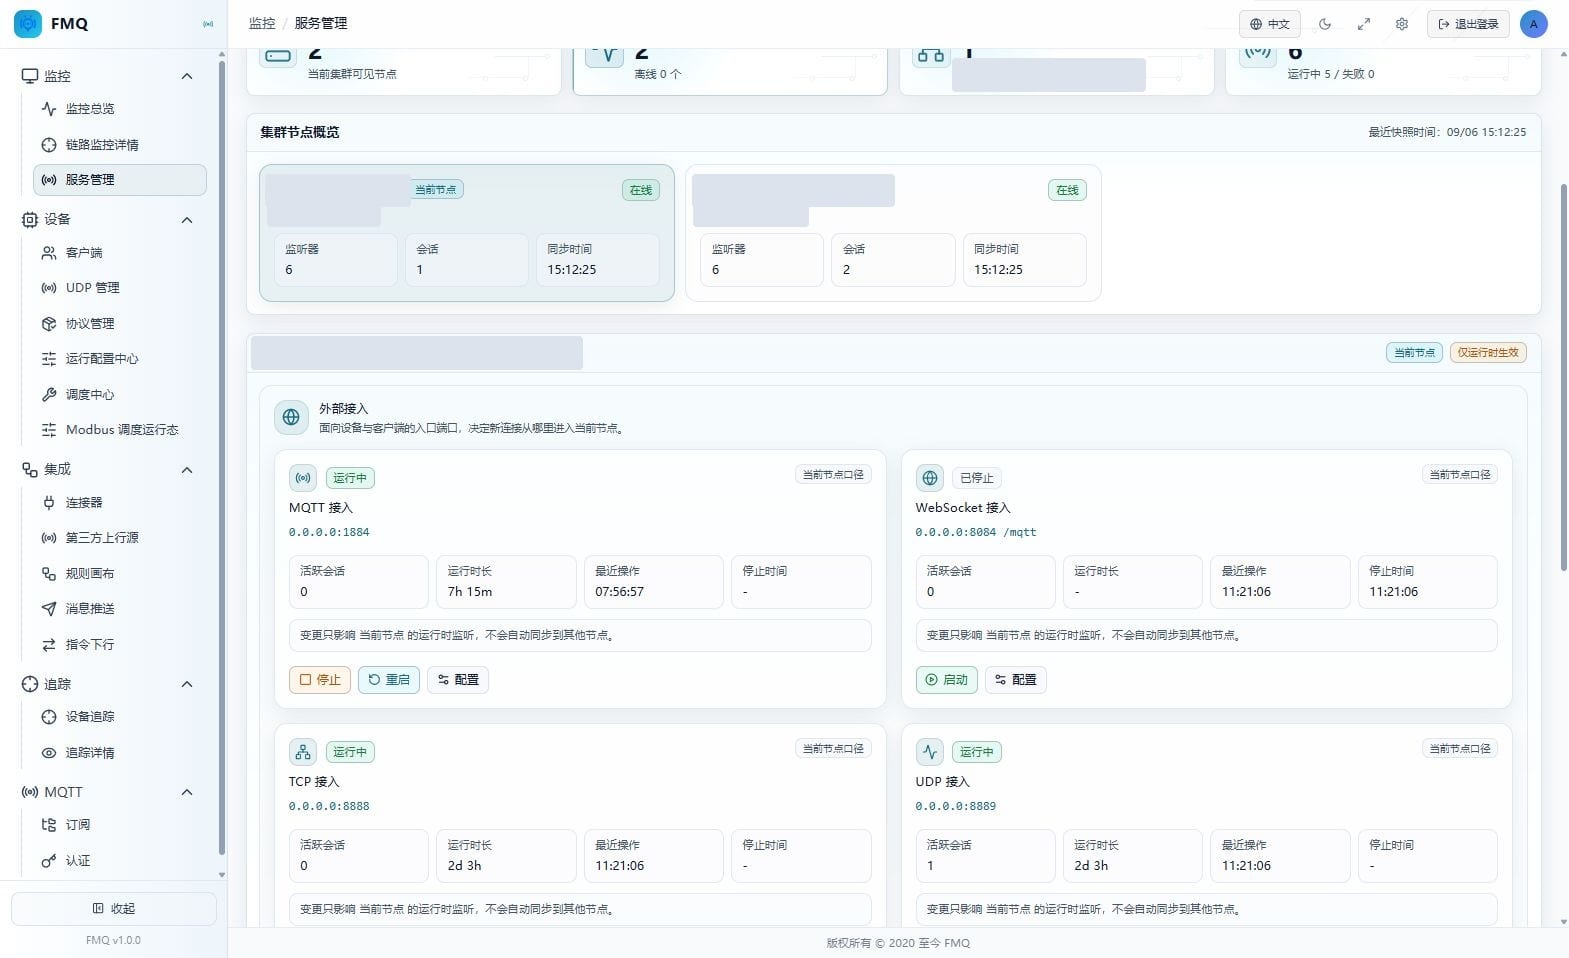Viewport: 1569px width, 958px height.
Task: Open 设备追踪 page
Action: [x=120, y=717]
